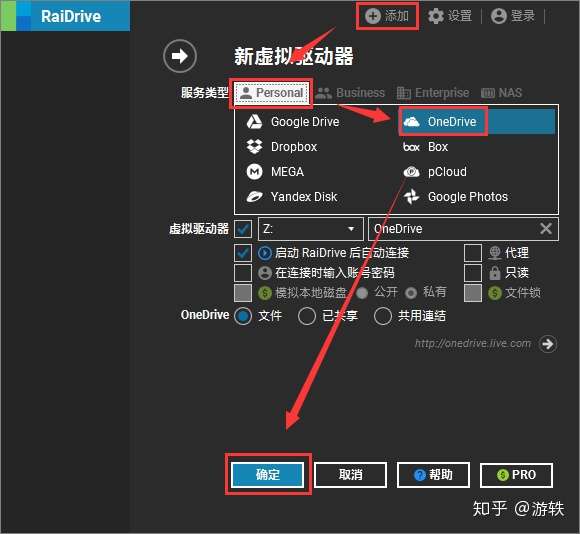Click the round arrow icon beside 新虚拟驱动器
This screenshot has height=534, width=580.
tap(180, 56)
